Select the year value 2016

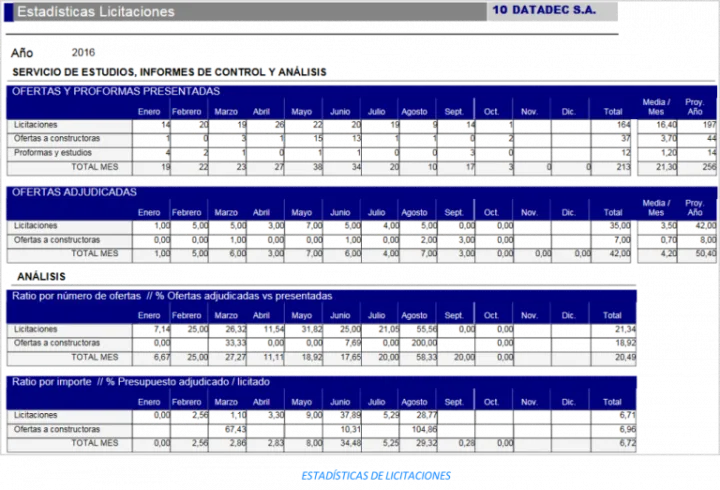pos(83,52)
